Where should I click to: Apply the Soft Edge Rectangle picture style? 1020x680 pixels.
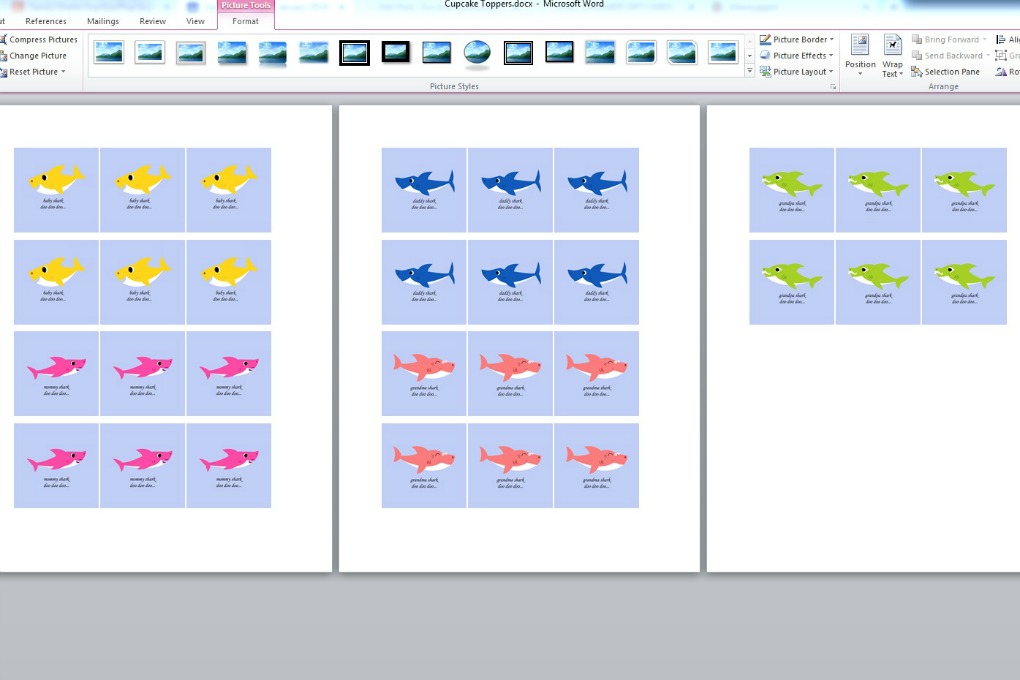pyautogui.click(x=314, y=53)
